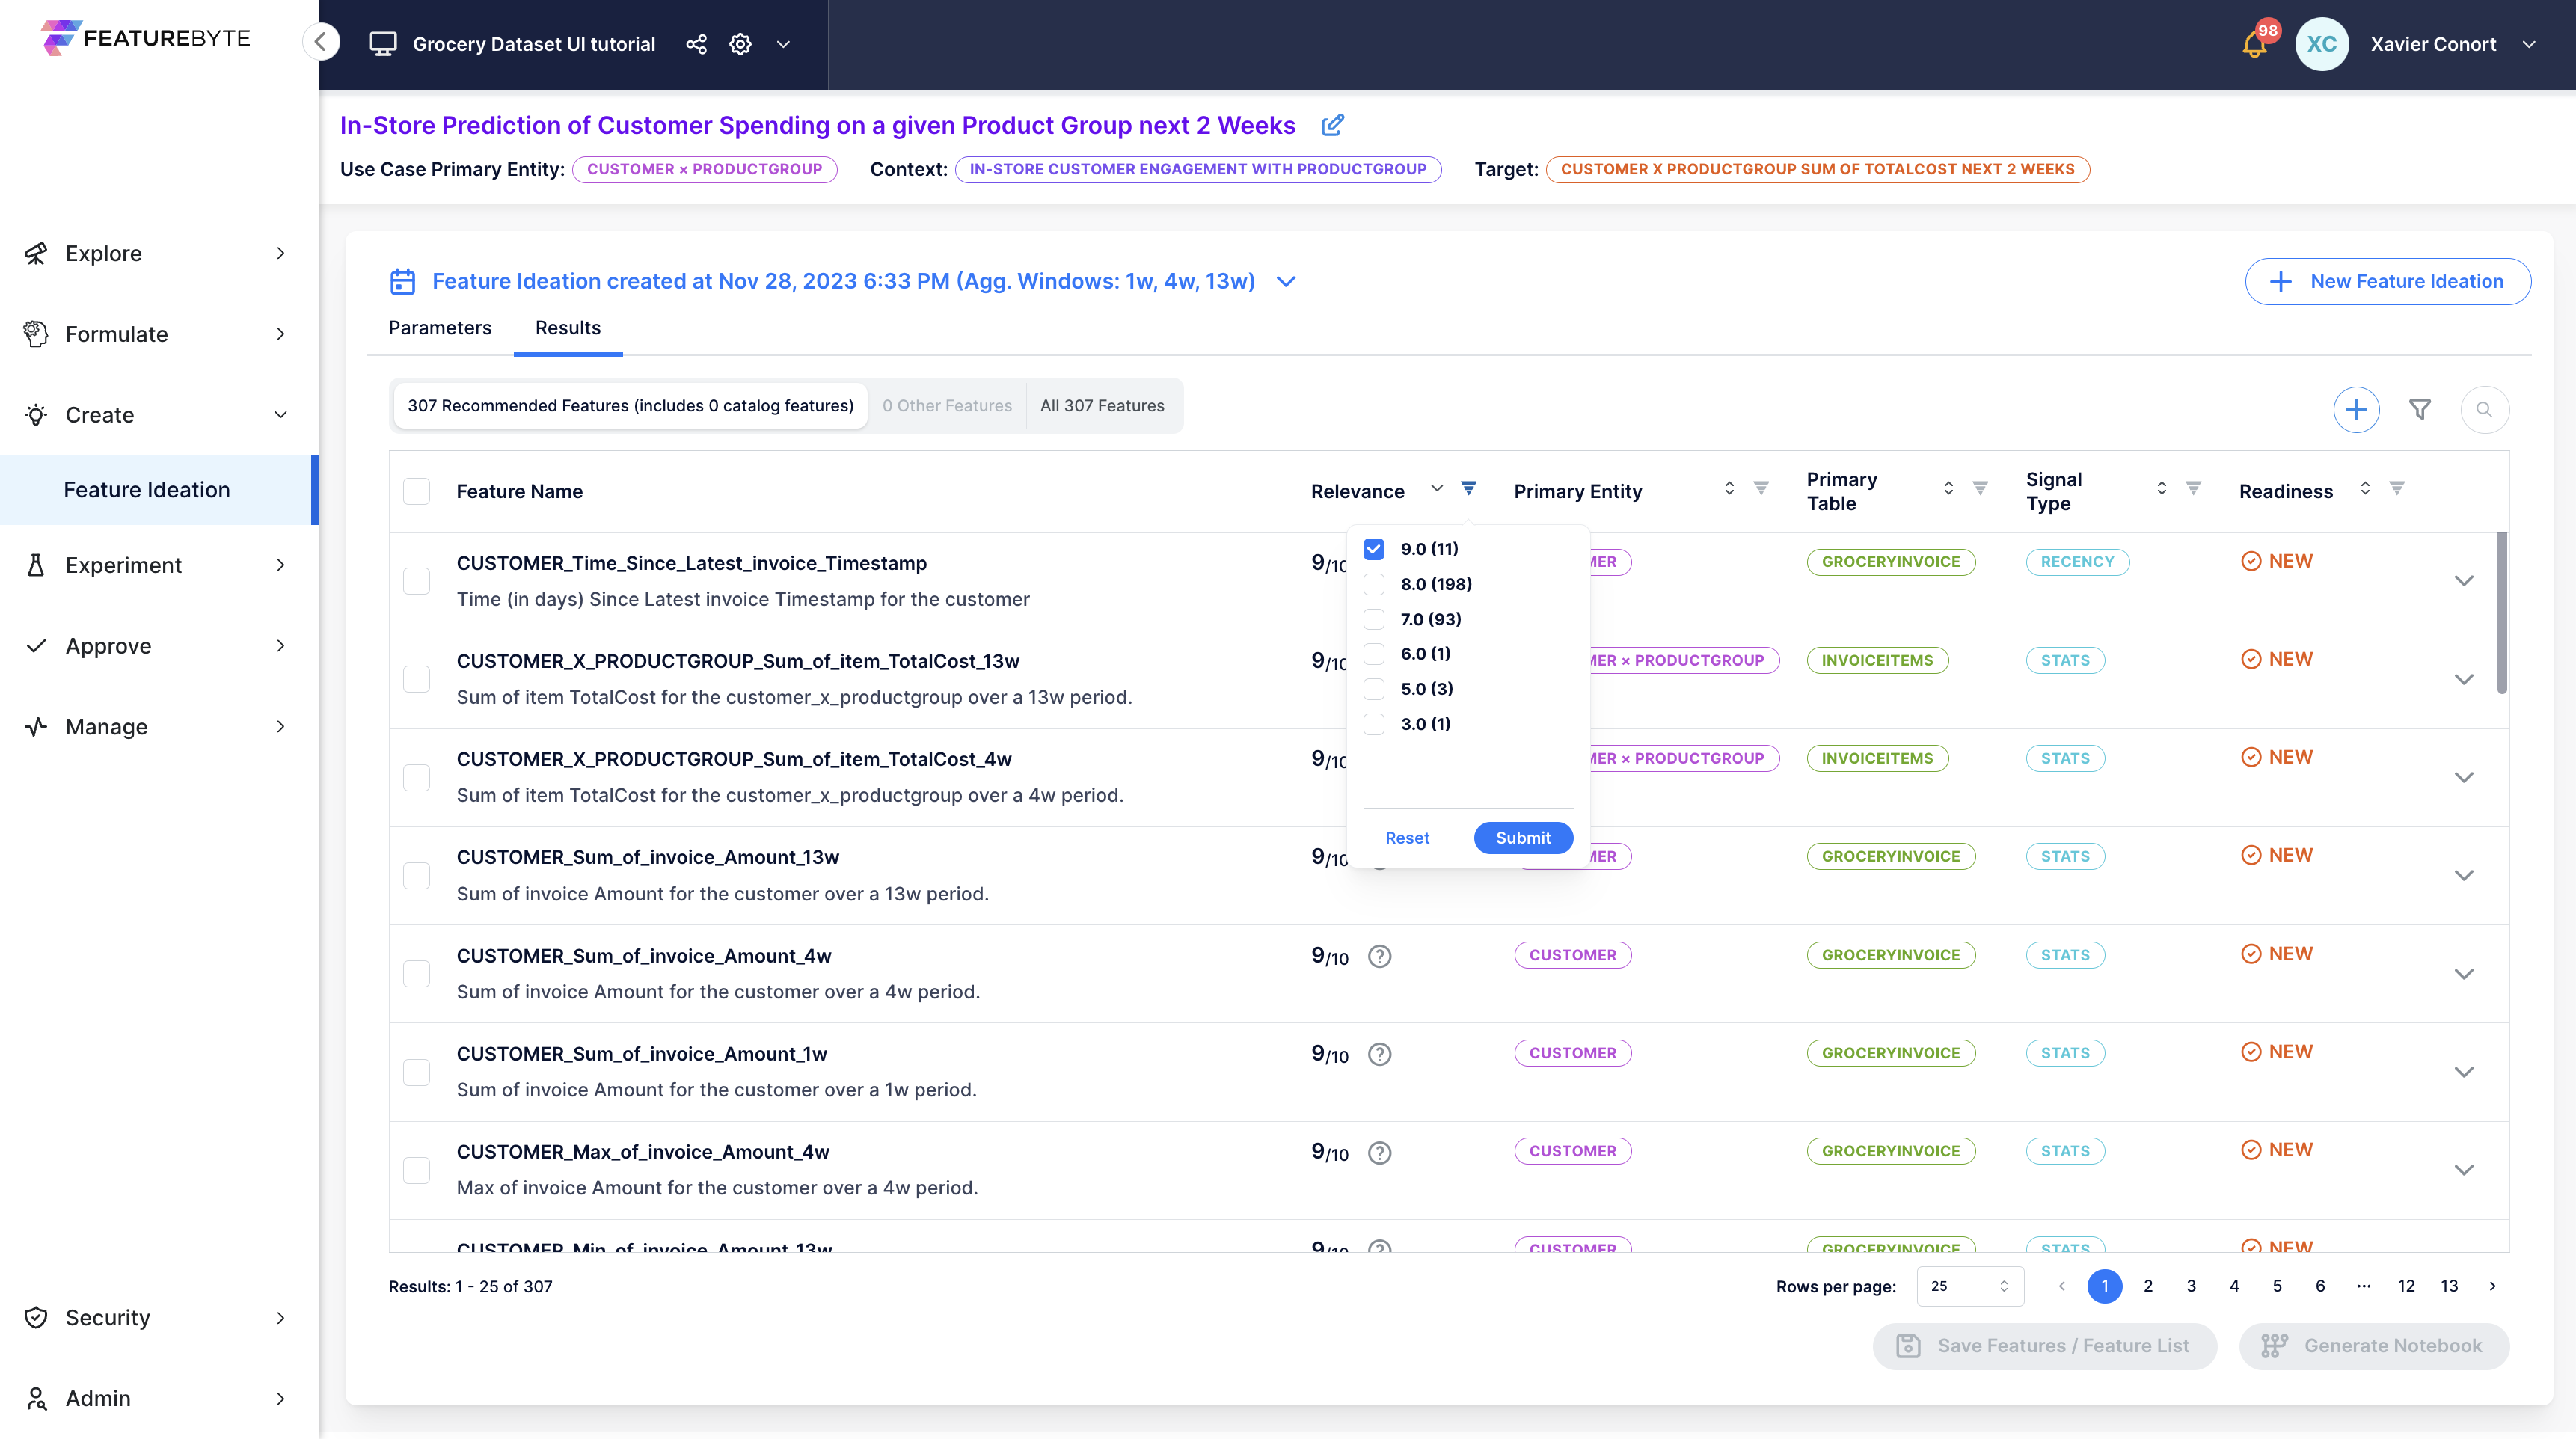
Task: Check the 7.0 (93) relevance filter
Action: tap(1374, 619)
